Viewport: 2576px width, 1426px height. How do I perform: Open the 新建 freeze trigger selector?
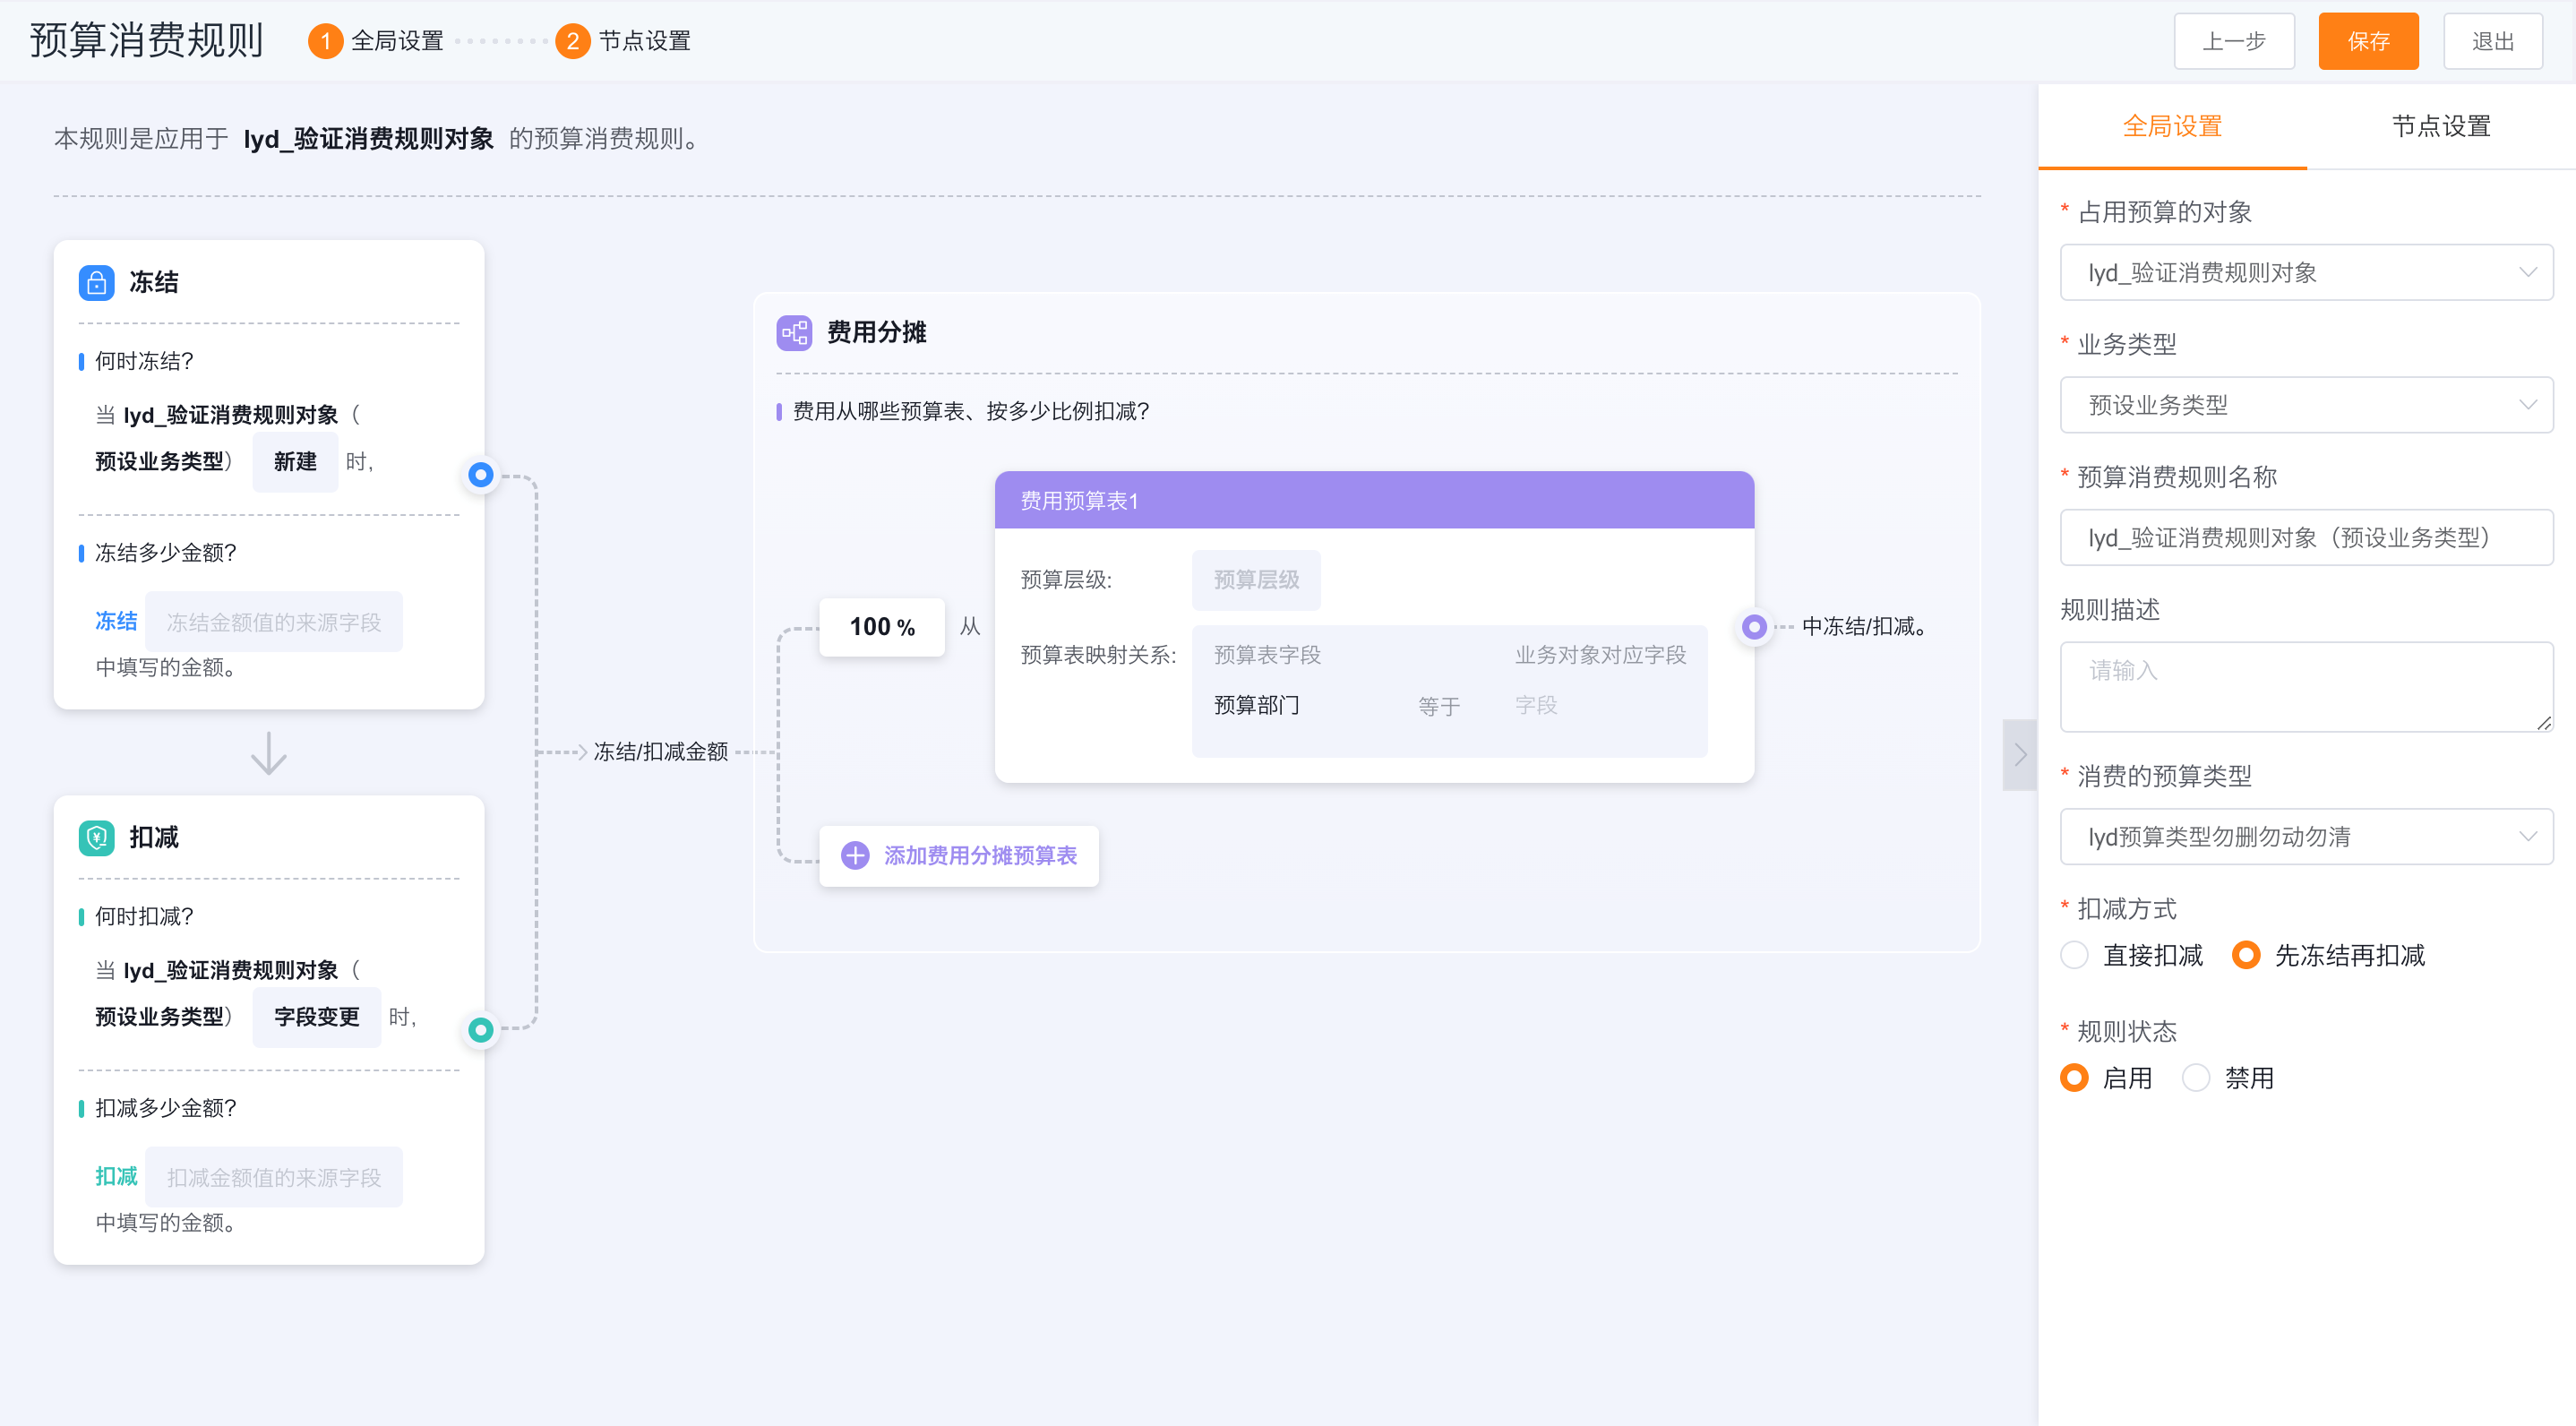coord(295,461)
